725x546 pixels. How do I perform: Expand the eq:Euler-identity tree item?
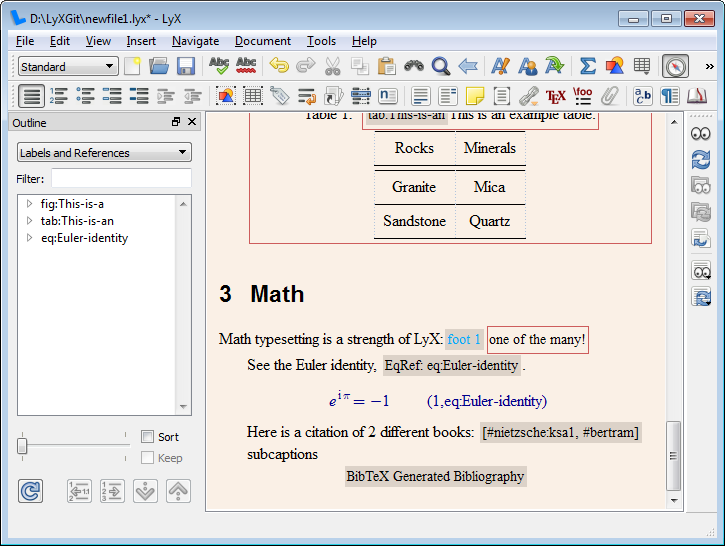click(29, 238)
